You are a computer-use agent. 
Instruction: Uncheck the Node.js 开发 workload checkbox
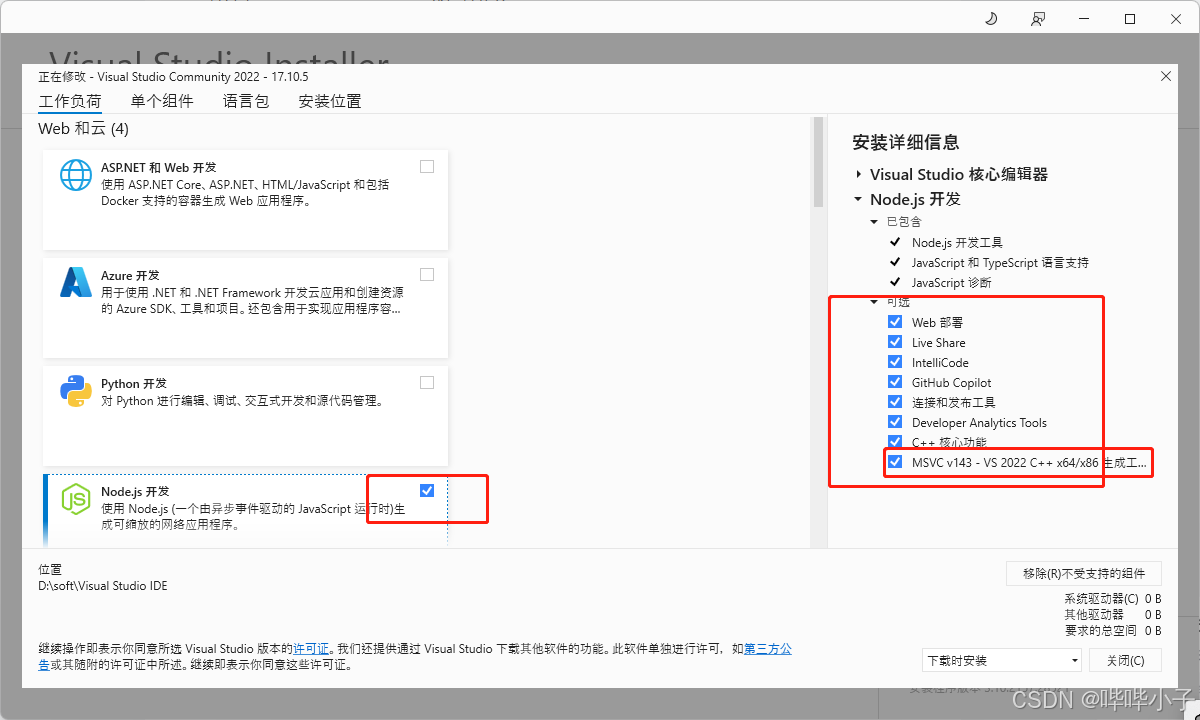[427, 490]
